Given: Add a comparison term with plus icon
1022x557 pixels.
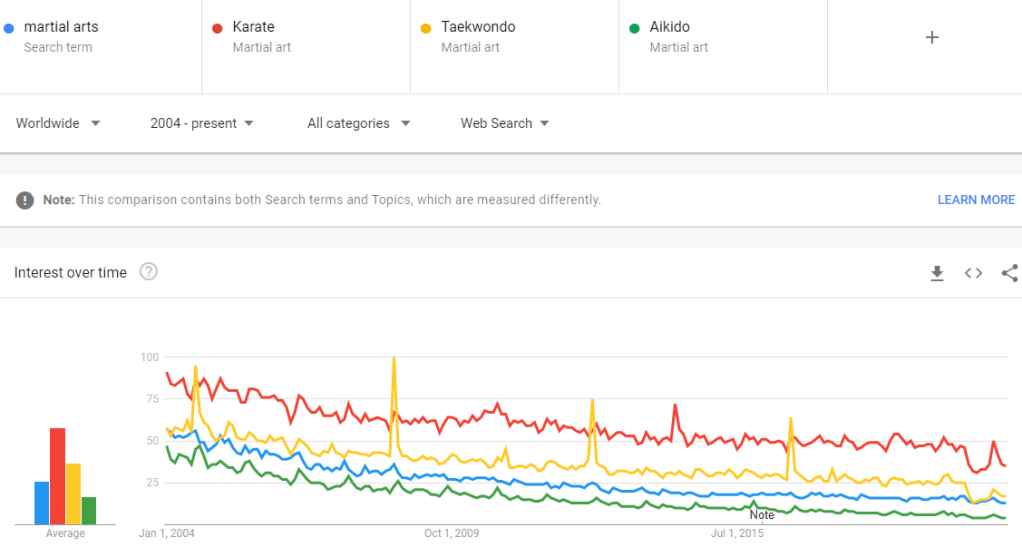Looking at the screenshot, I should pyautogui.click(x=932, y=37).
